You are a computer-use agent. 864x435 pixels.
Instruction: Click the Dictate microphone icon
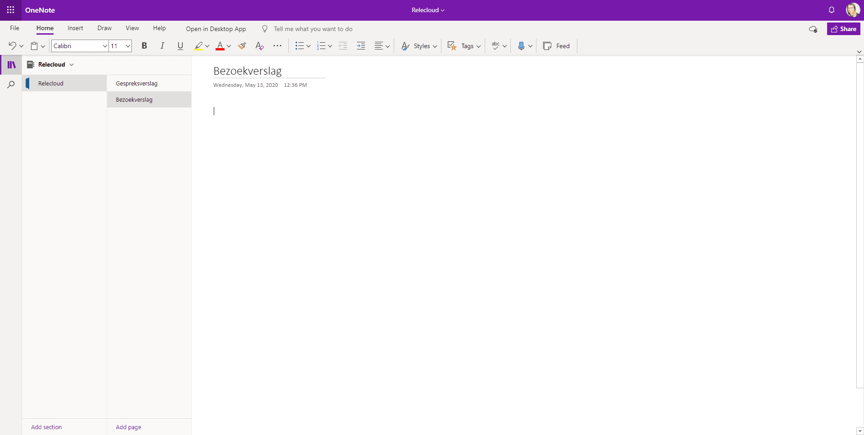[x=521, y=46]
